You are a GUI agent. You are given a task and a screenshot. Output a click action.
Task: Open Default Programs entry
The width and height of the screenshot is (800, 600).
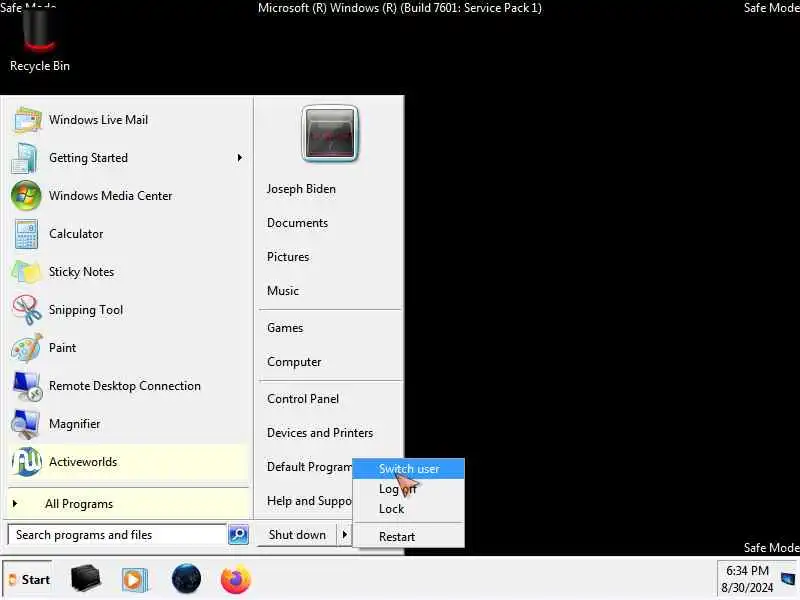tap(309, 467)
